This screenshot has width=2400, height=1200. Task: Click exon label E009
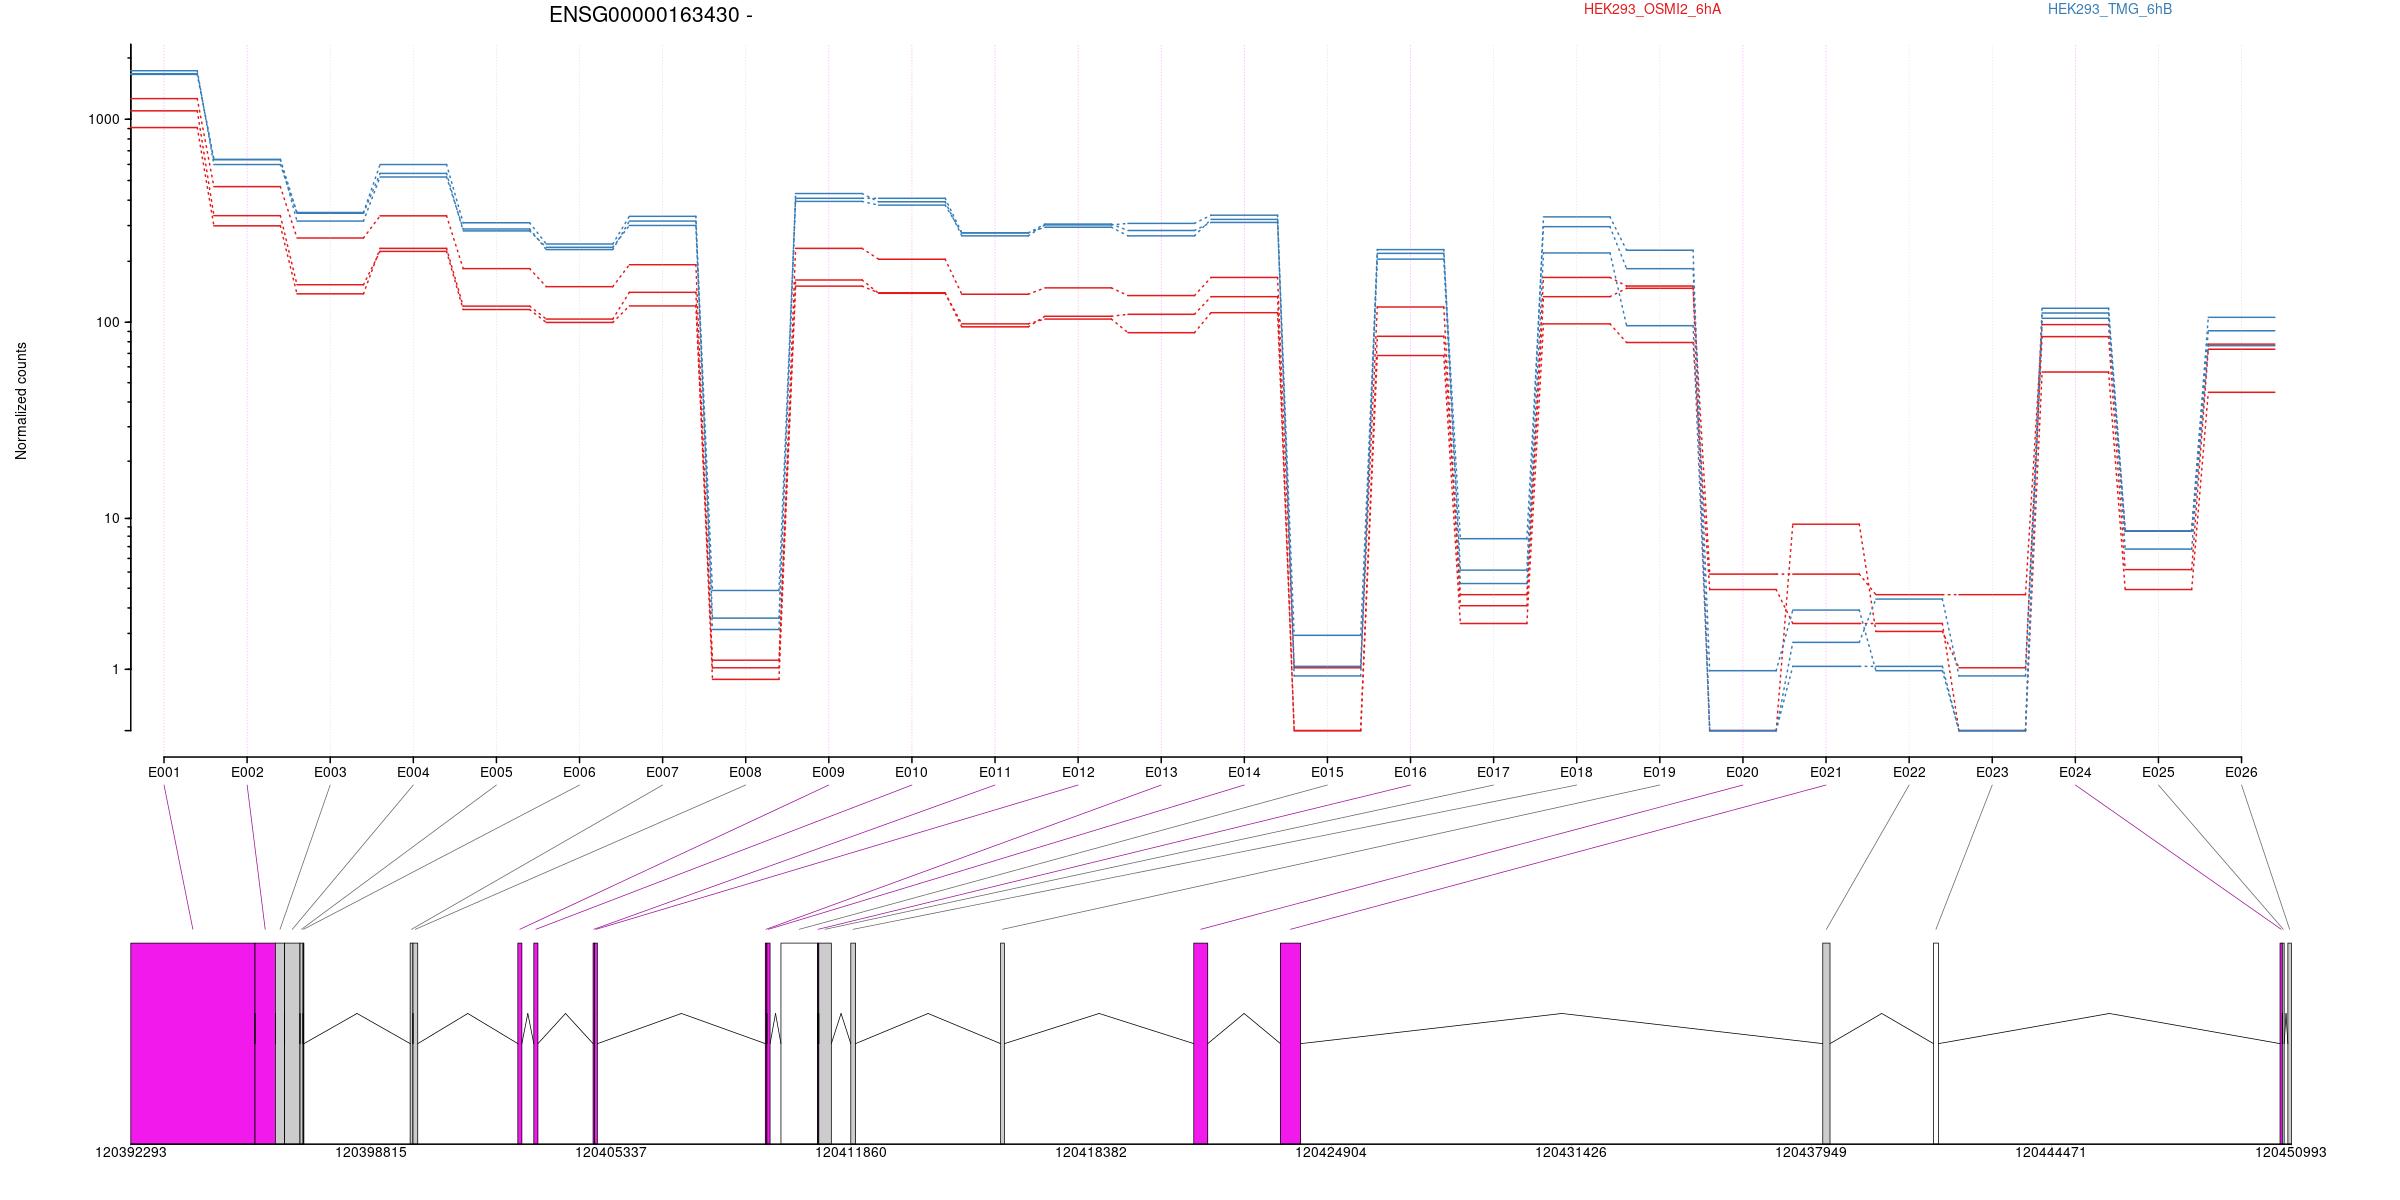[828, 772]
